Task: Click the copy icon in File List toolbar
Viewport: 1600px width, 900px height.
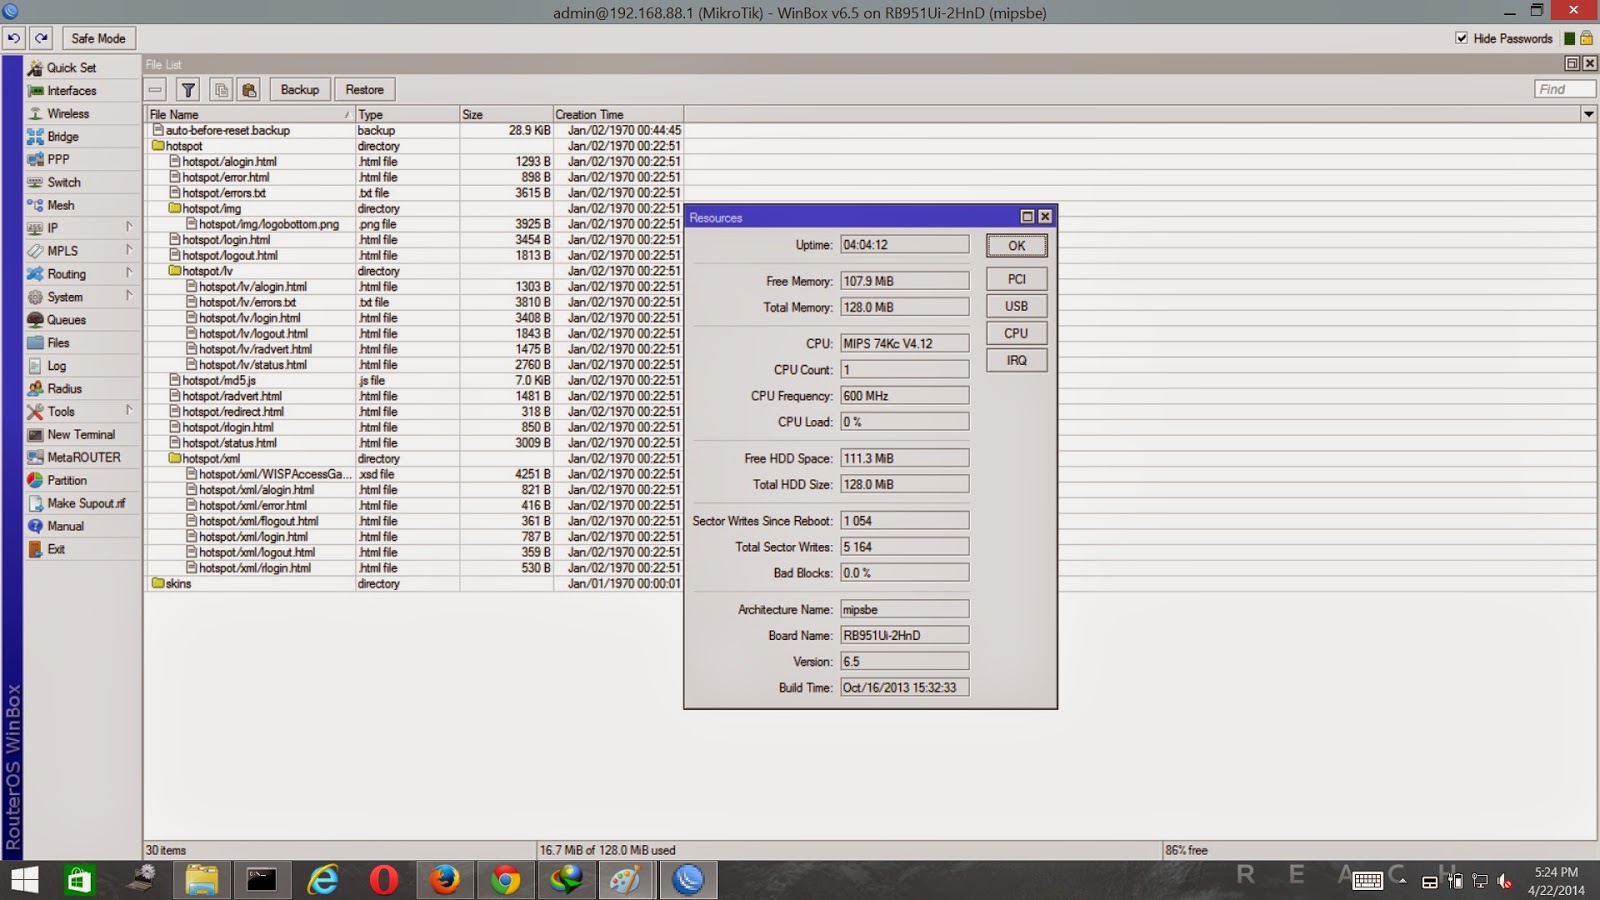Action: (221, 90)
